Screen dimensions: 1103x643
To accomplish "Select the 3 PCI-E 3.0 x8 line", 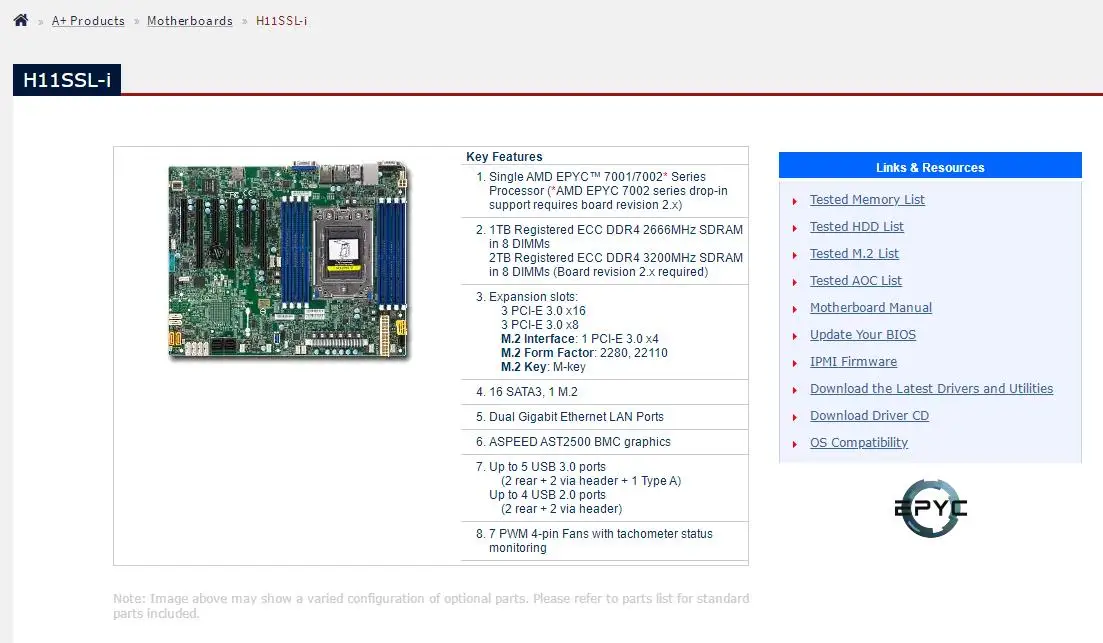I will tap(540, 325).
